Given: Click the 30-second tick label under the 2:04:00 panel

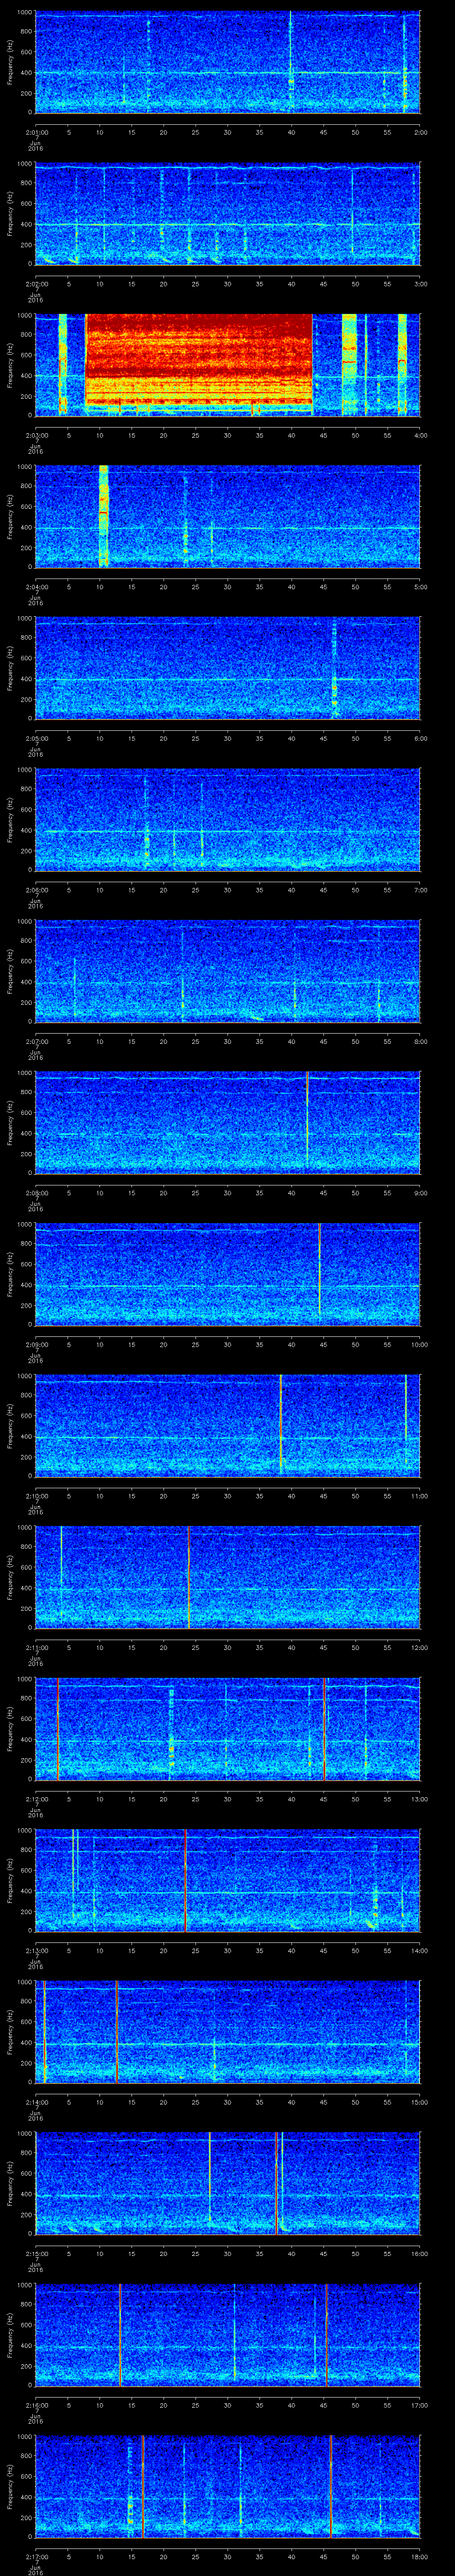Looking at the screenshot, I should point(227,587).
